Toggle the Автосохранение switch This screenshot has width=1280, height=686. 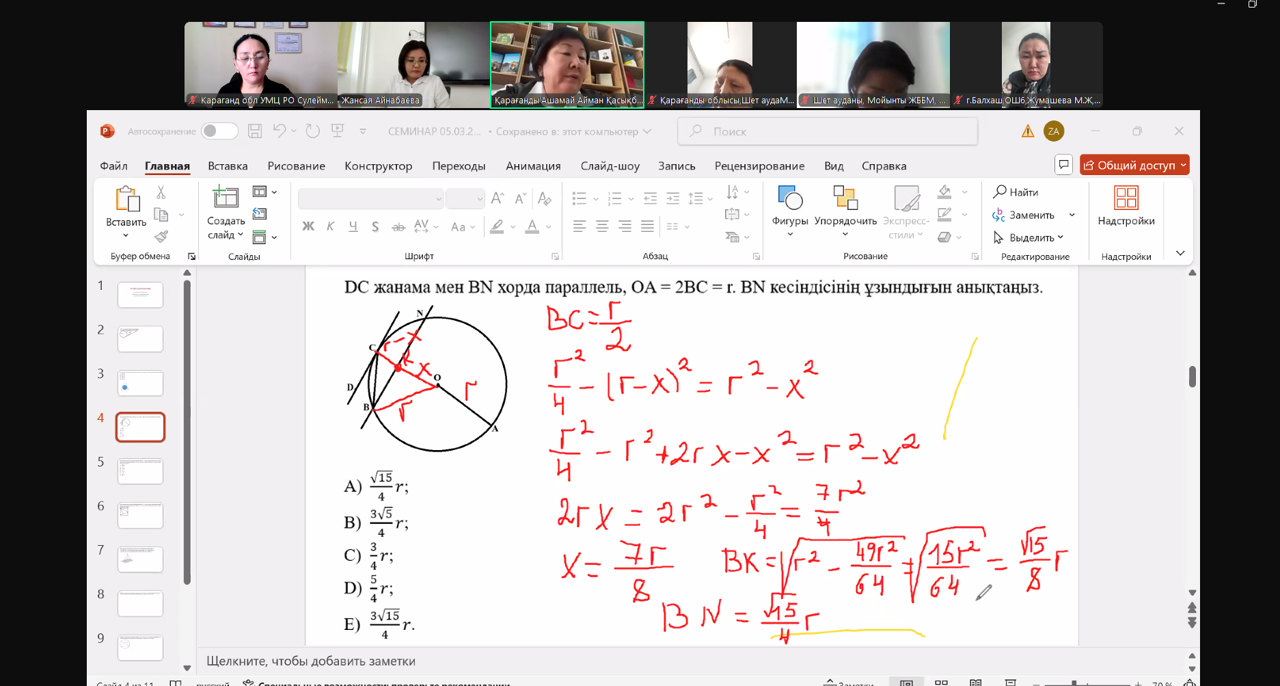pos(219,131)
